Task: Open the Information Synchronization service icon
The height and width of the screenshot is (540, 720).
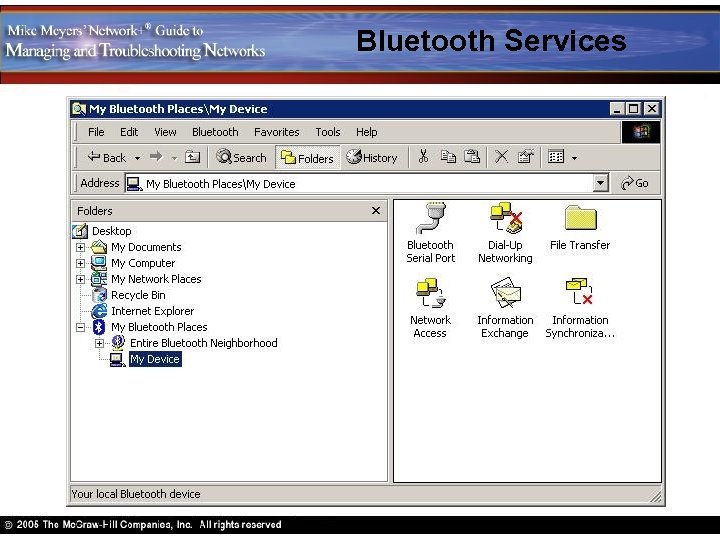Action: tap(579, 292)
